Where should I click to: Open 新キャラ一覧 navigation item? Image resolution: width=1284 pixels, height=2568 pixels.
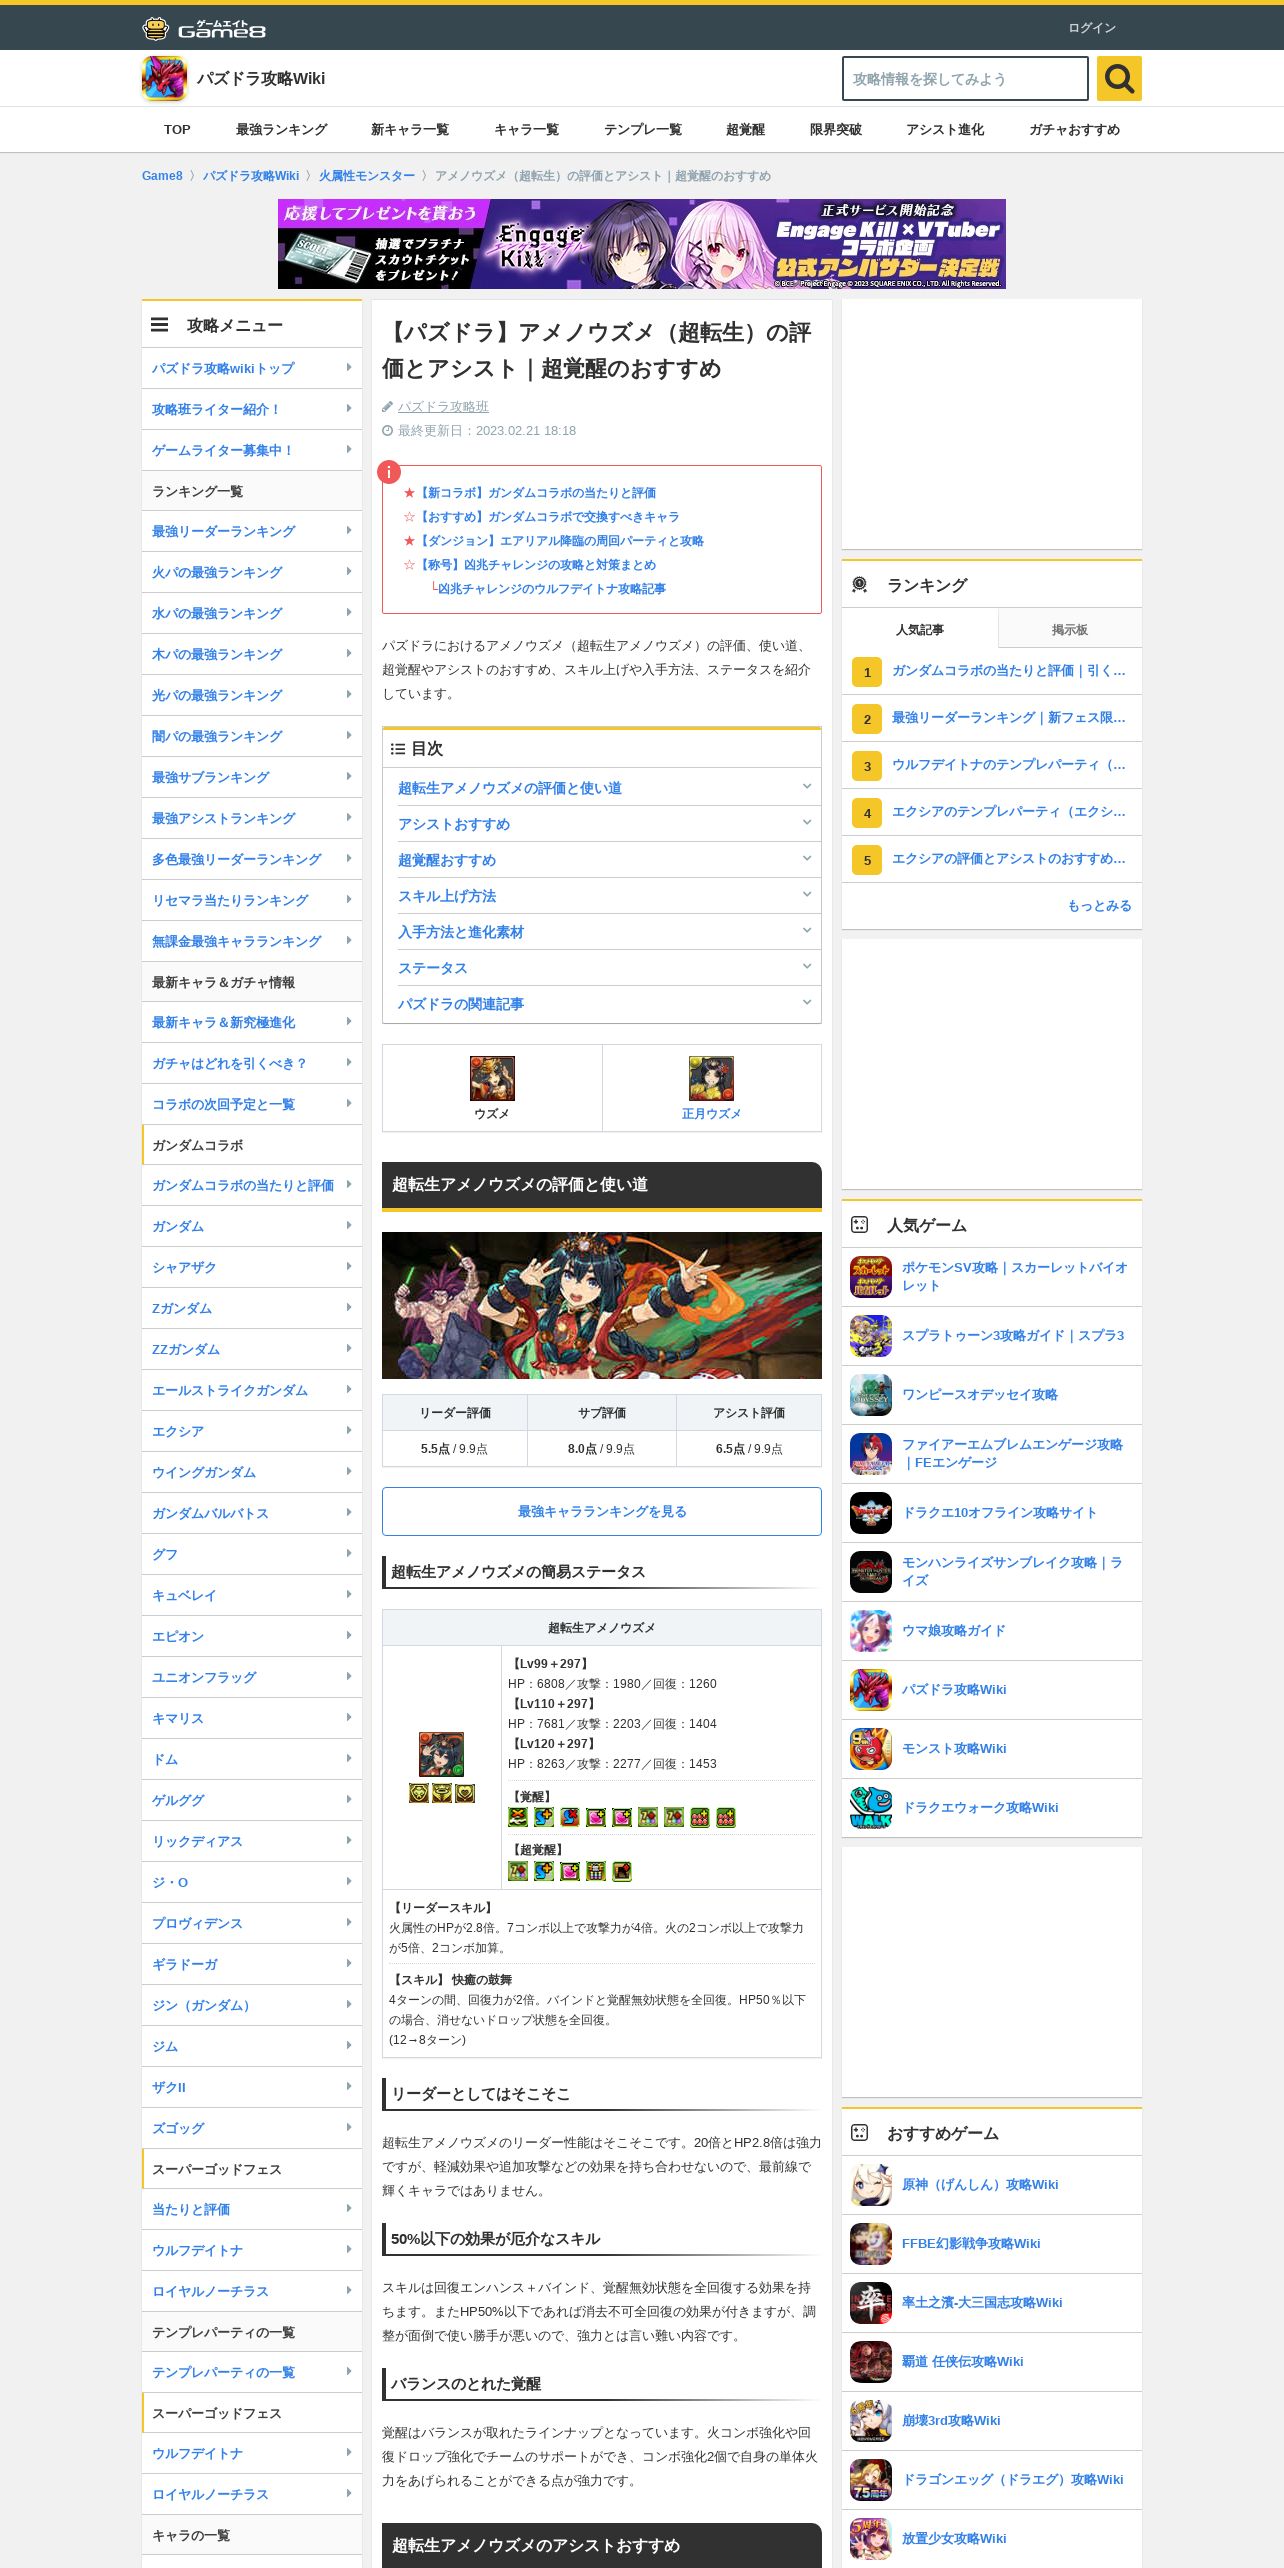(410, 130)
